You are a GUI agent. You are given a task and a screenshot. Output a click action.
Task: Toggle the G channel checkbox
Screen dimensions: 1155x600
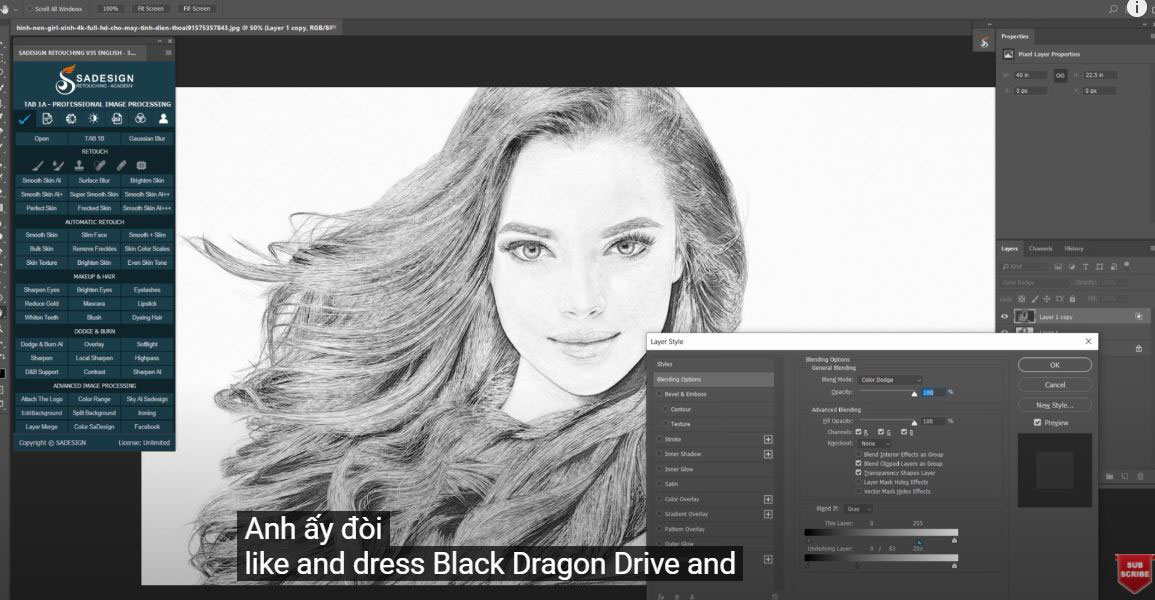pyautogui.click(x=881, y=432)
